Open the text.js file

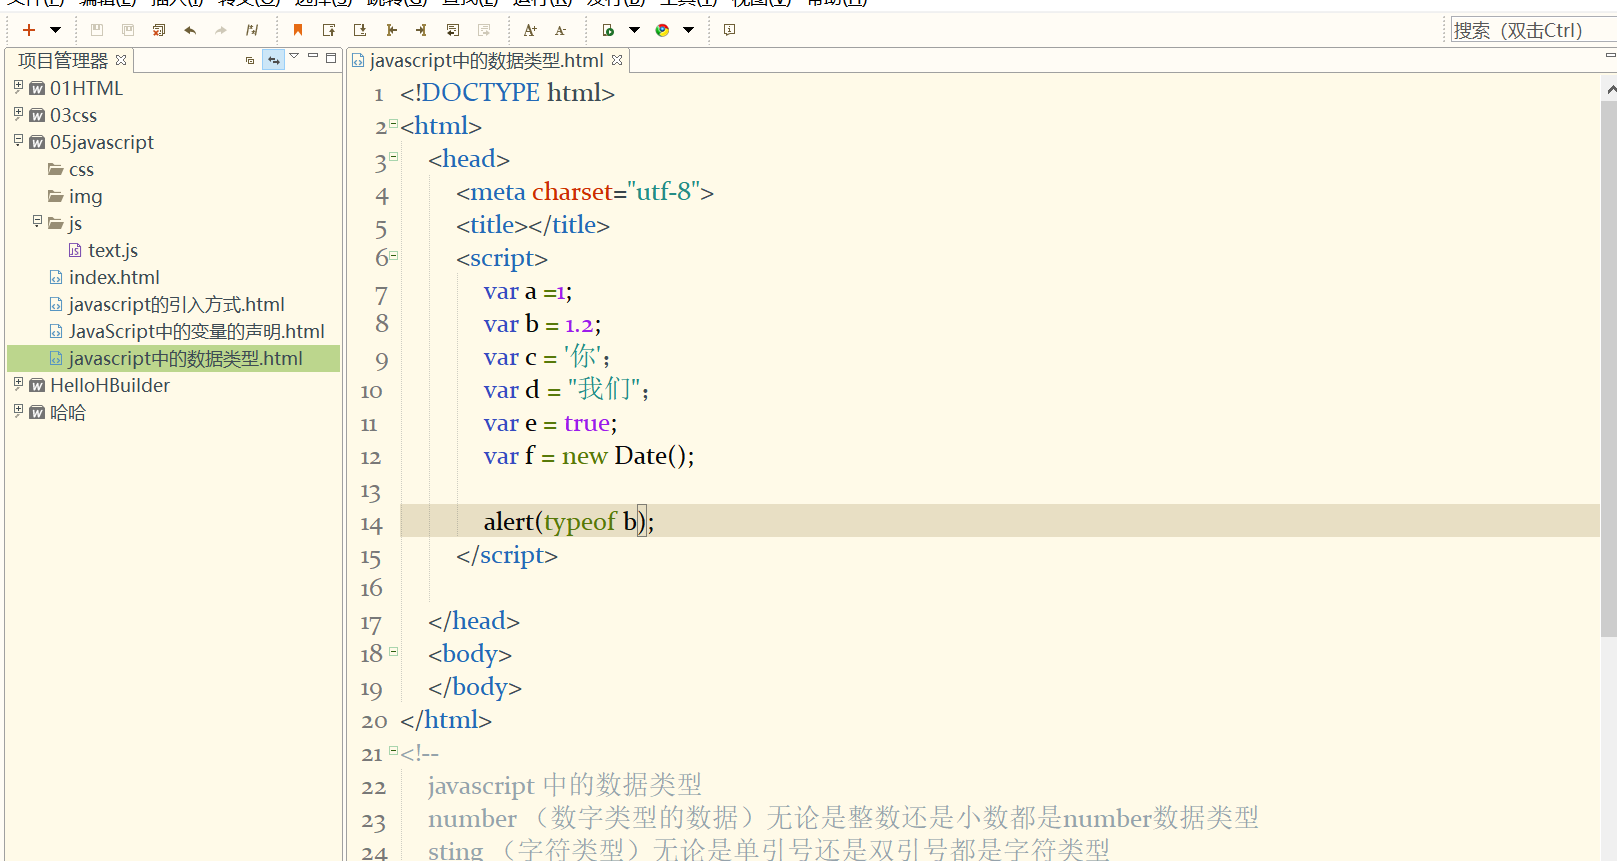(112, 251)
